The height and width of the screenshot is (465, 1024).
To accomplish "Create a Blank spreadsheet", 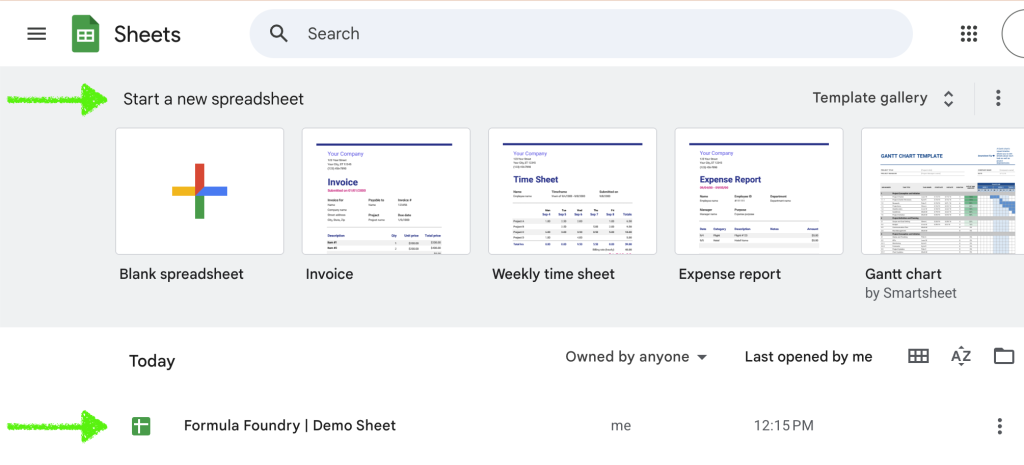I will click(x=200, y=191).
